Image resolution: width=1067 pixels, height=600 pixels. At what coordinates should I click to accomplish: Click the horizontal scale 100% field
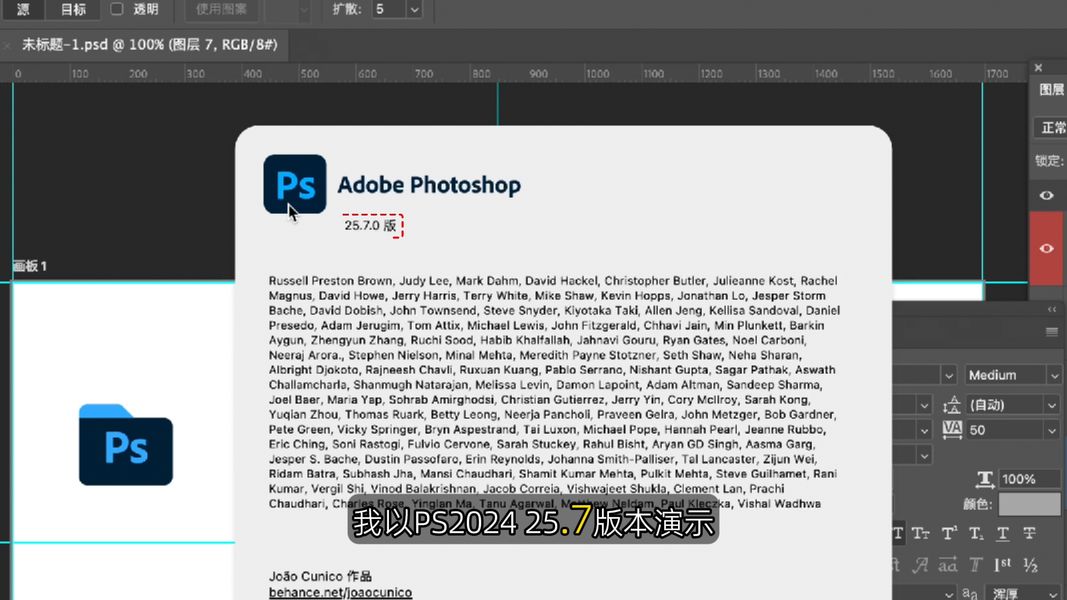click(1029, 479)
